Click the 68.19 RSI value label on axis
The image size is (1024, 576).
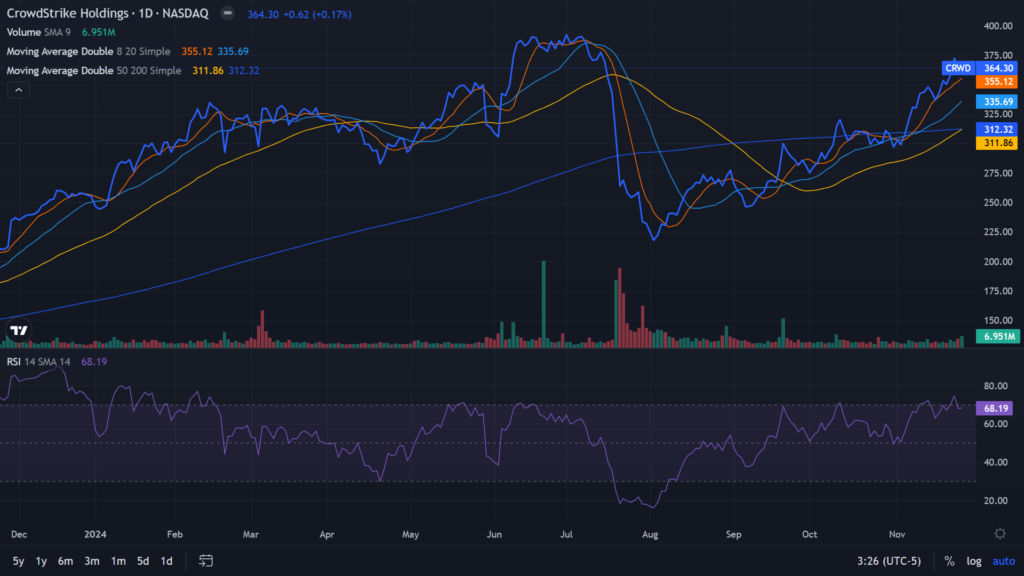(x=998, y=408)
